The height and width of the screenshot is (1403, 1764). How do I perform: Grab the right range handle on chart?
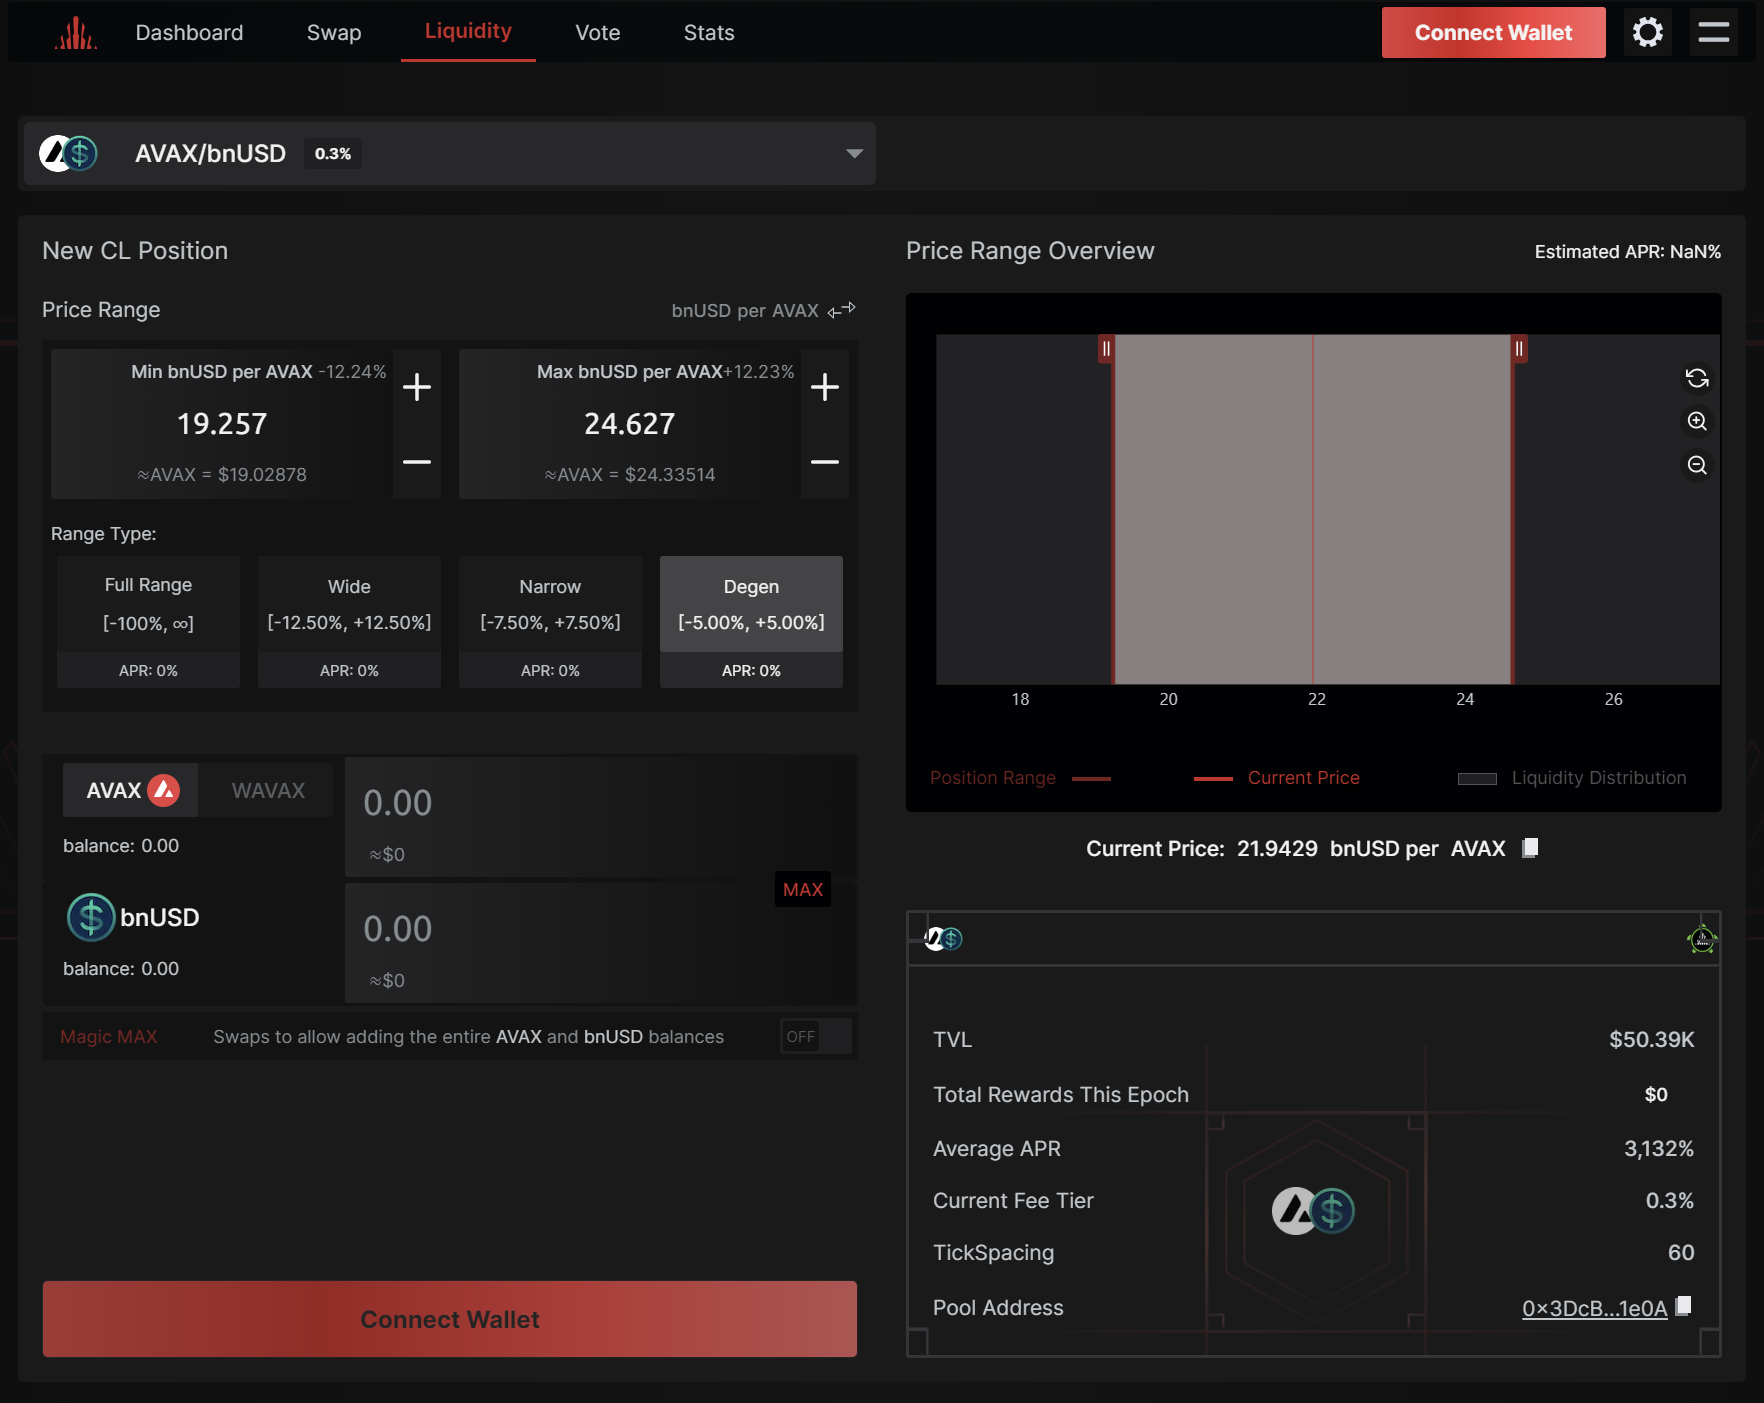1519,349
